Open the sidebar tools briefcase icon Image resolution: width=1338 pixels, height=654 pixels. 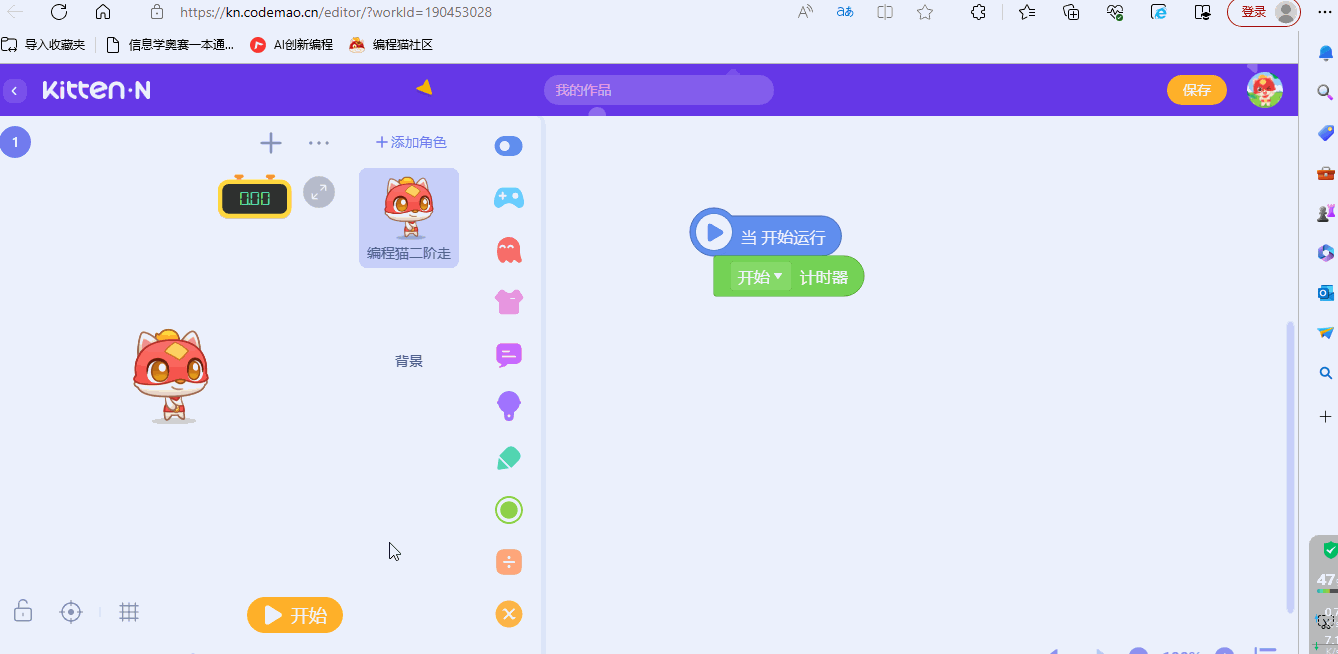[x=1326, y=172]
